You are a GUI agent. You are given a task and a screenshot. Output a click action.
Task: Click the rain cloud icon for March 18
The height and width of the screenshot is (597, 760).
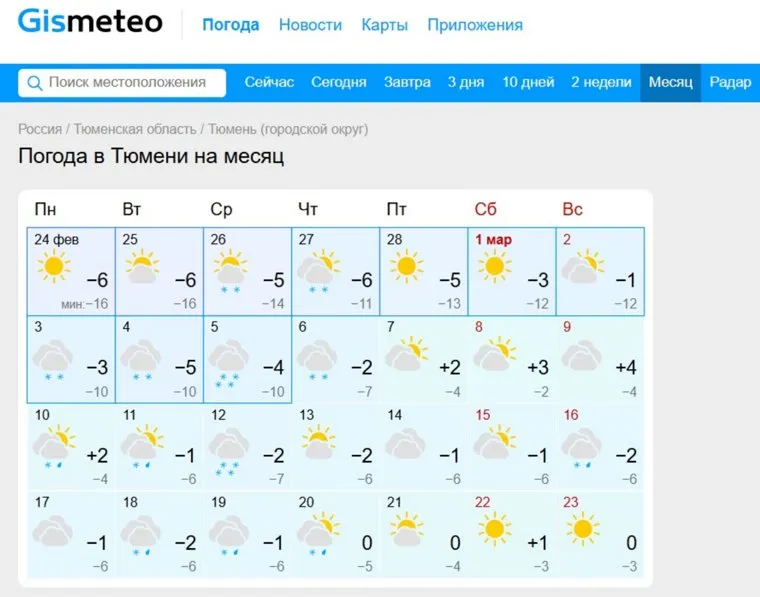tap(141, 531)
